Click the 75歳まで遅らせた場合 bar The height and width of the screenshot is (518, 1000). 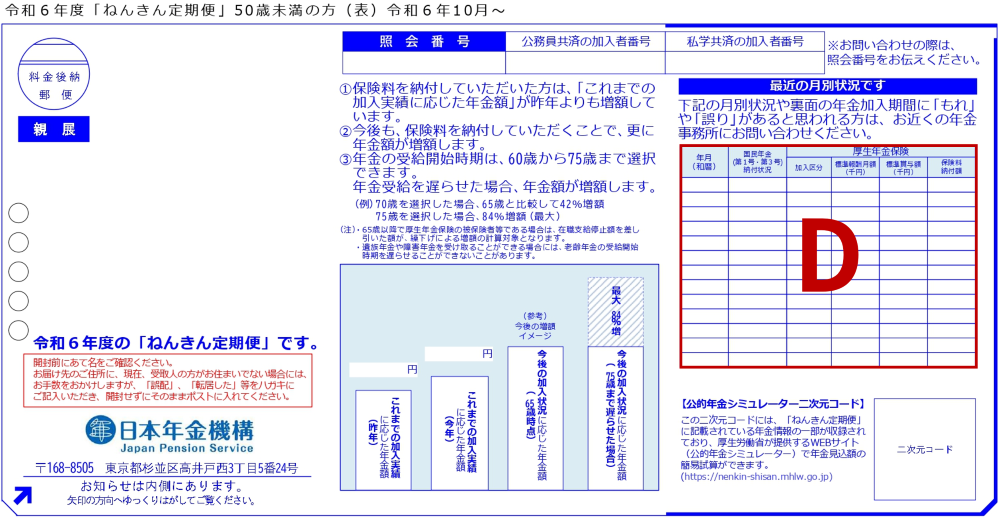[615, 418]
